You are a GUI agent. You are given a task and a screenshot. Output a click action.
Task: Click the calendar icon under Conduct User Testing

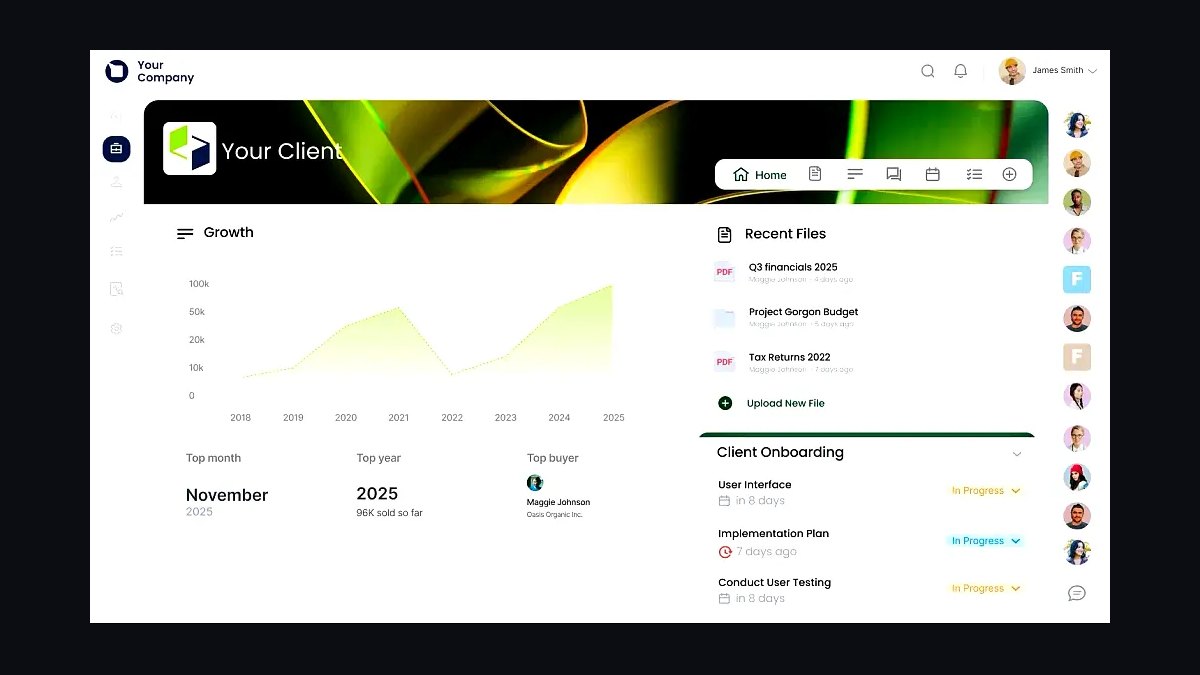(x=724, y=598)
